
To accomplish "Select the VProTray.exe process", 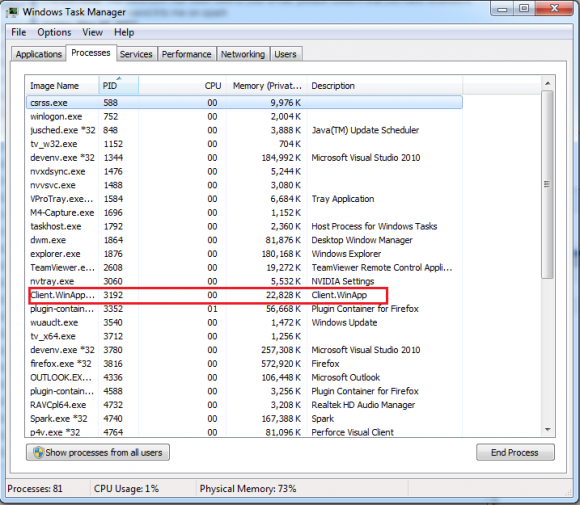I will point(244,199).
